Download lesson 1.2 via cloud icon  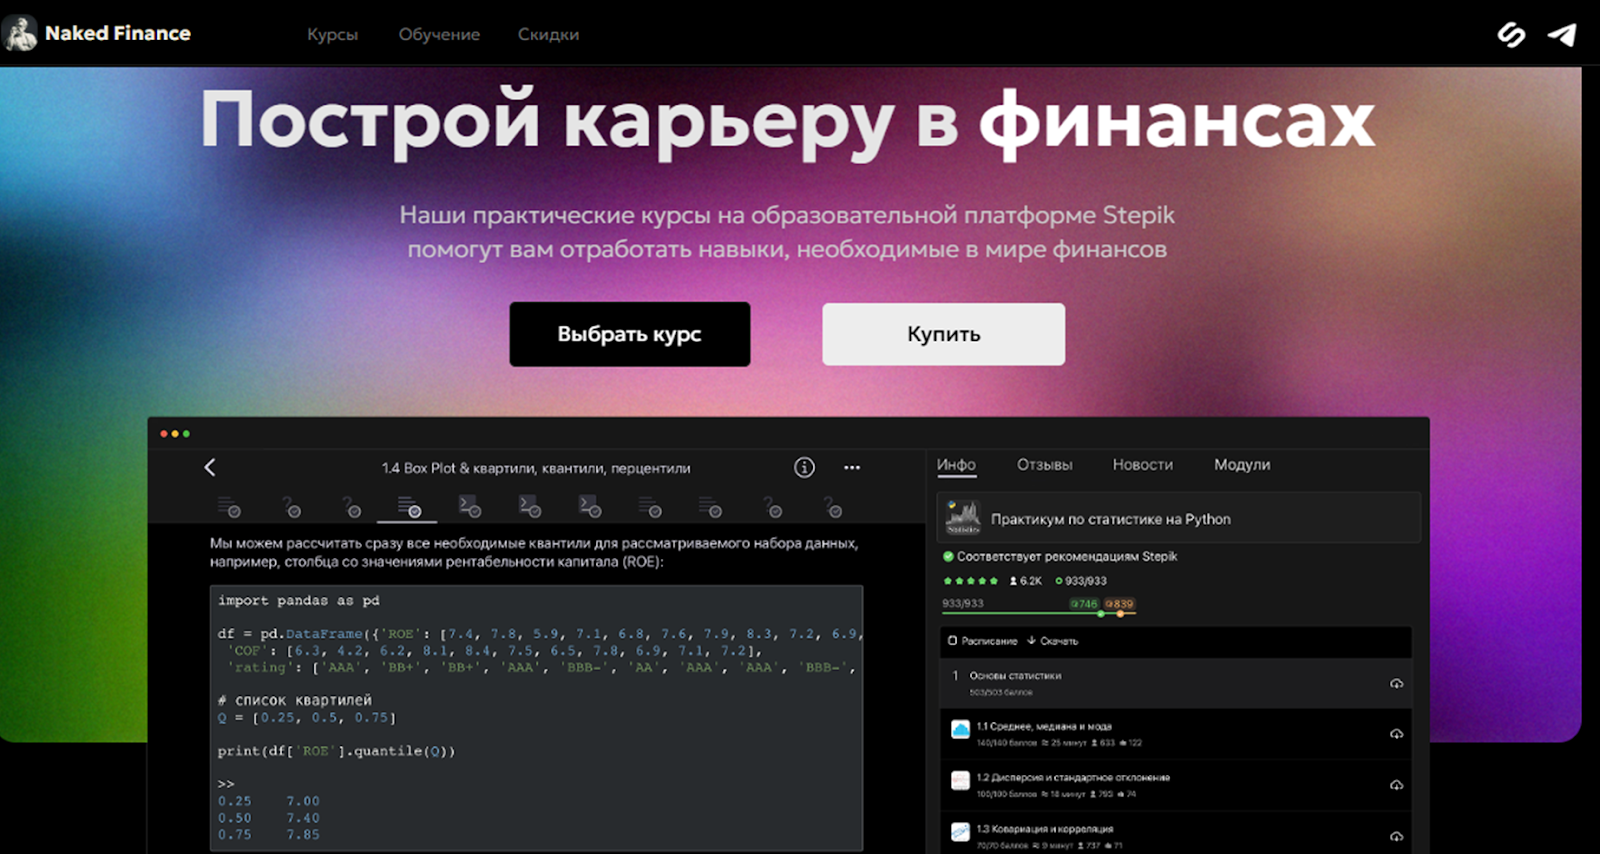(x=1396, y=785)
